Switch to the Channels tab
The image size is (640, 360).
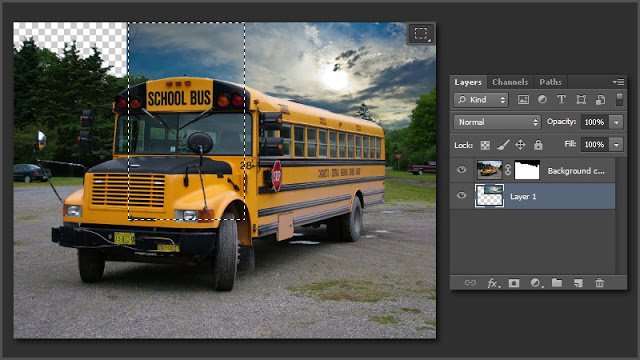pyautogui.click(x=510, y=82)
